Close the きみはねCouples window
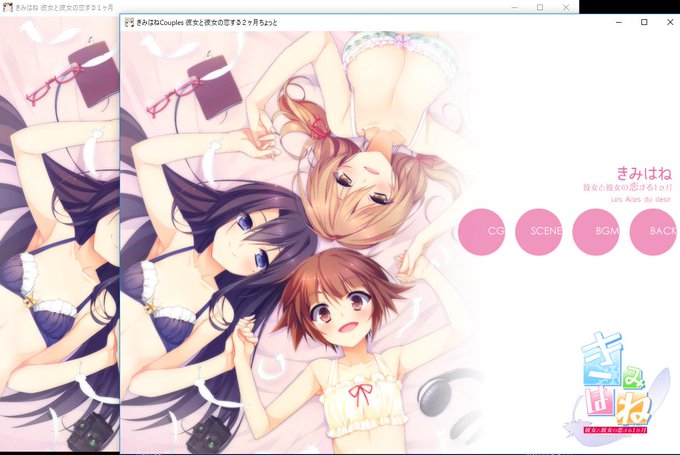This screenshot has width=680, height=455. [670, 22]
